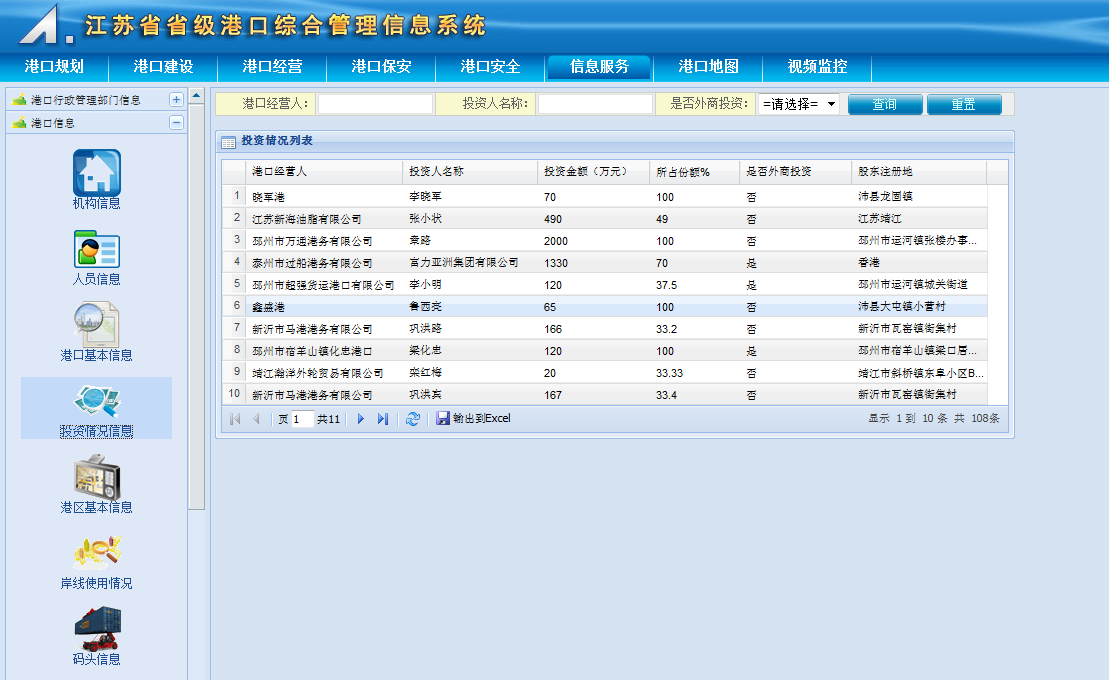
Task: Click the 重置 button
Action: (x=963, y=104)
